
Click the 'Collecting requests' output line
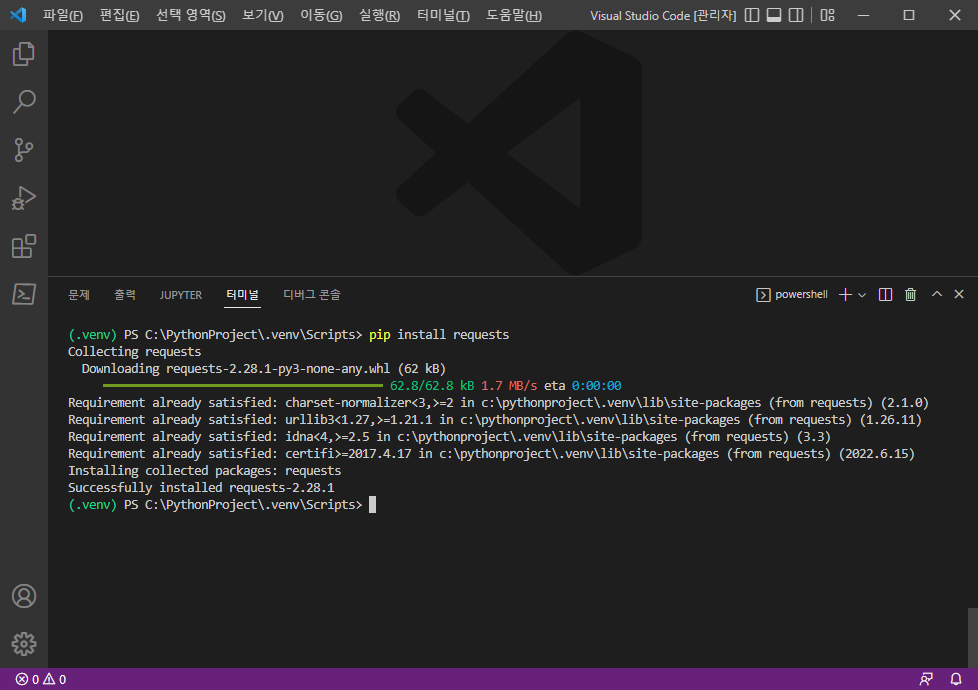(x=134, y=351)
